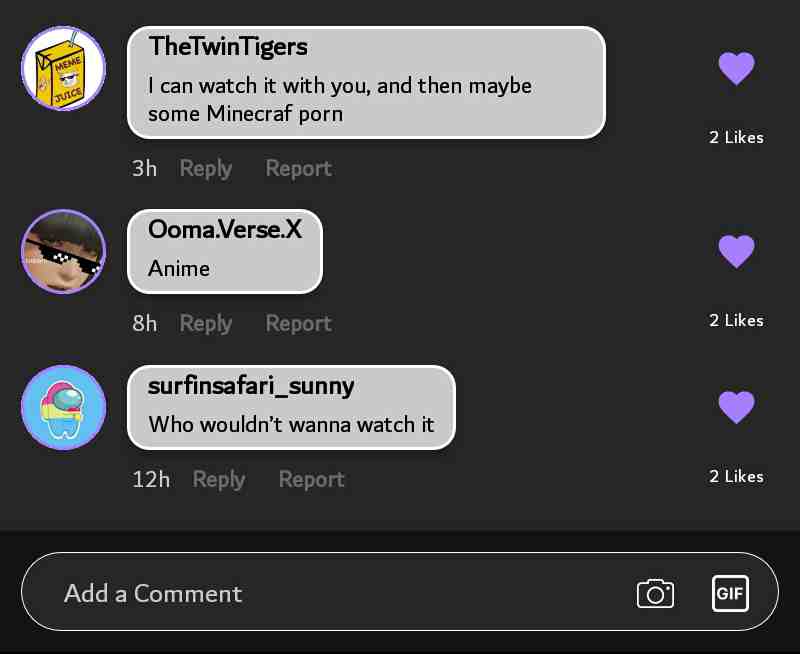The height and width of the screenshot is (654, 800).
Task: View 2 Likes under TheTwinTigers' heart
Action: tap(736, 137)
